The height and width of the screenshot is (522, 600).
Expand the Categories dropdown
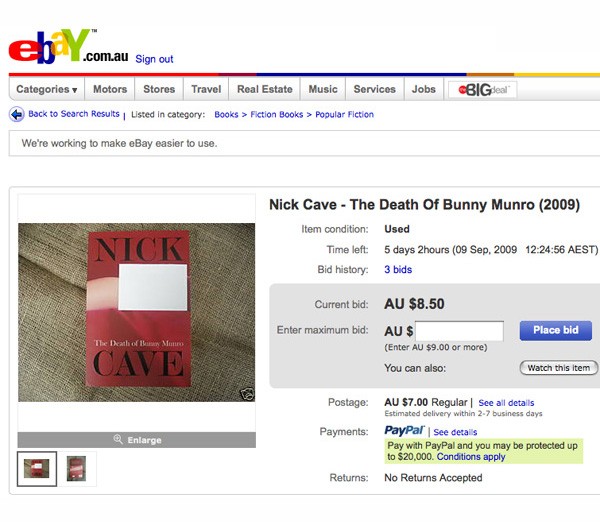click(46, 89)
